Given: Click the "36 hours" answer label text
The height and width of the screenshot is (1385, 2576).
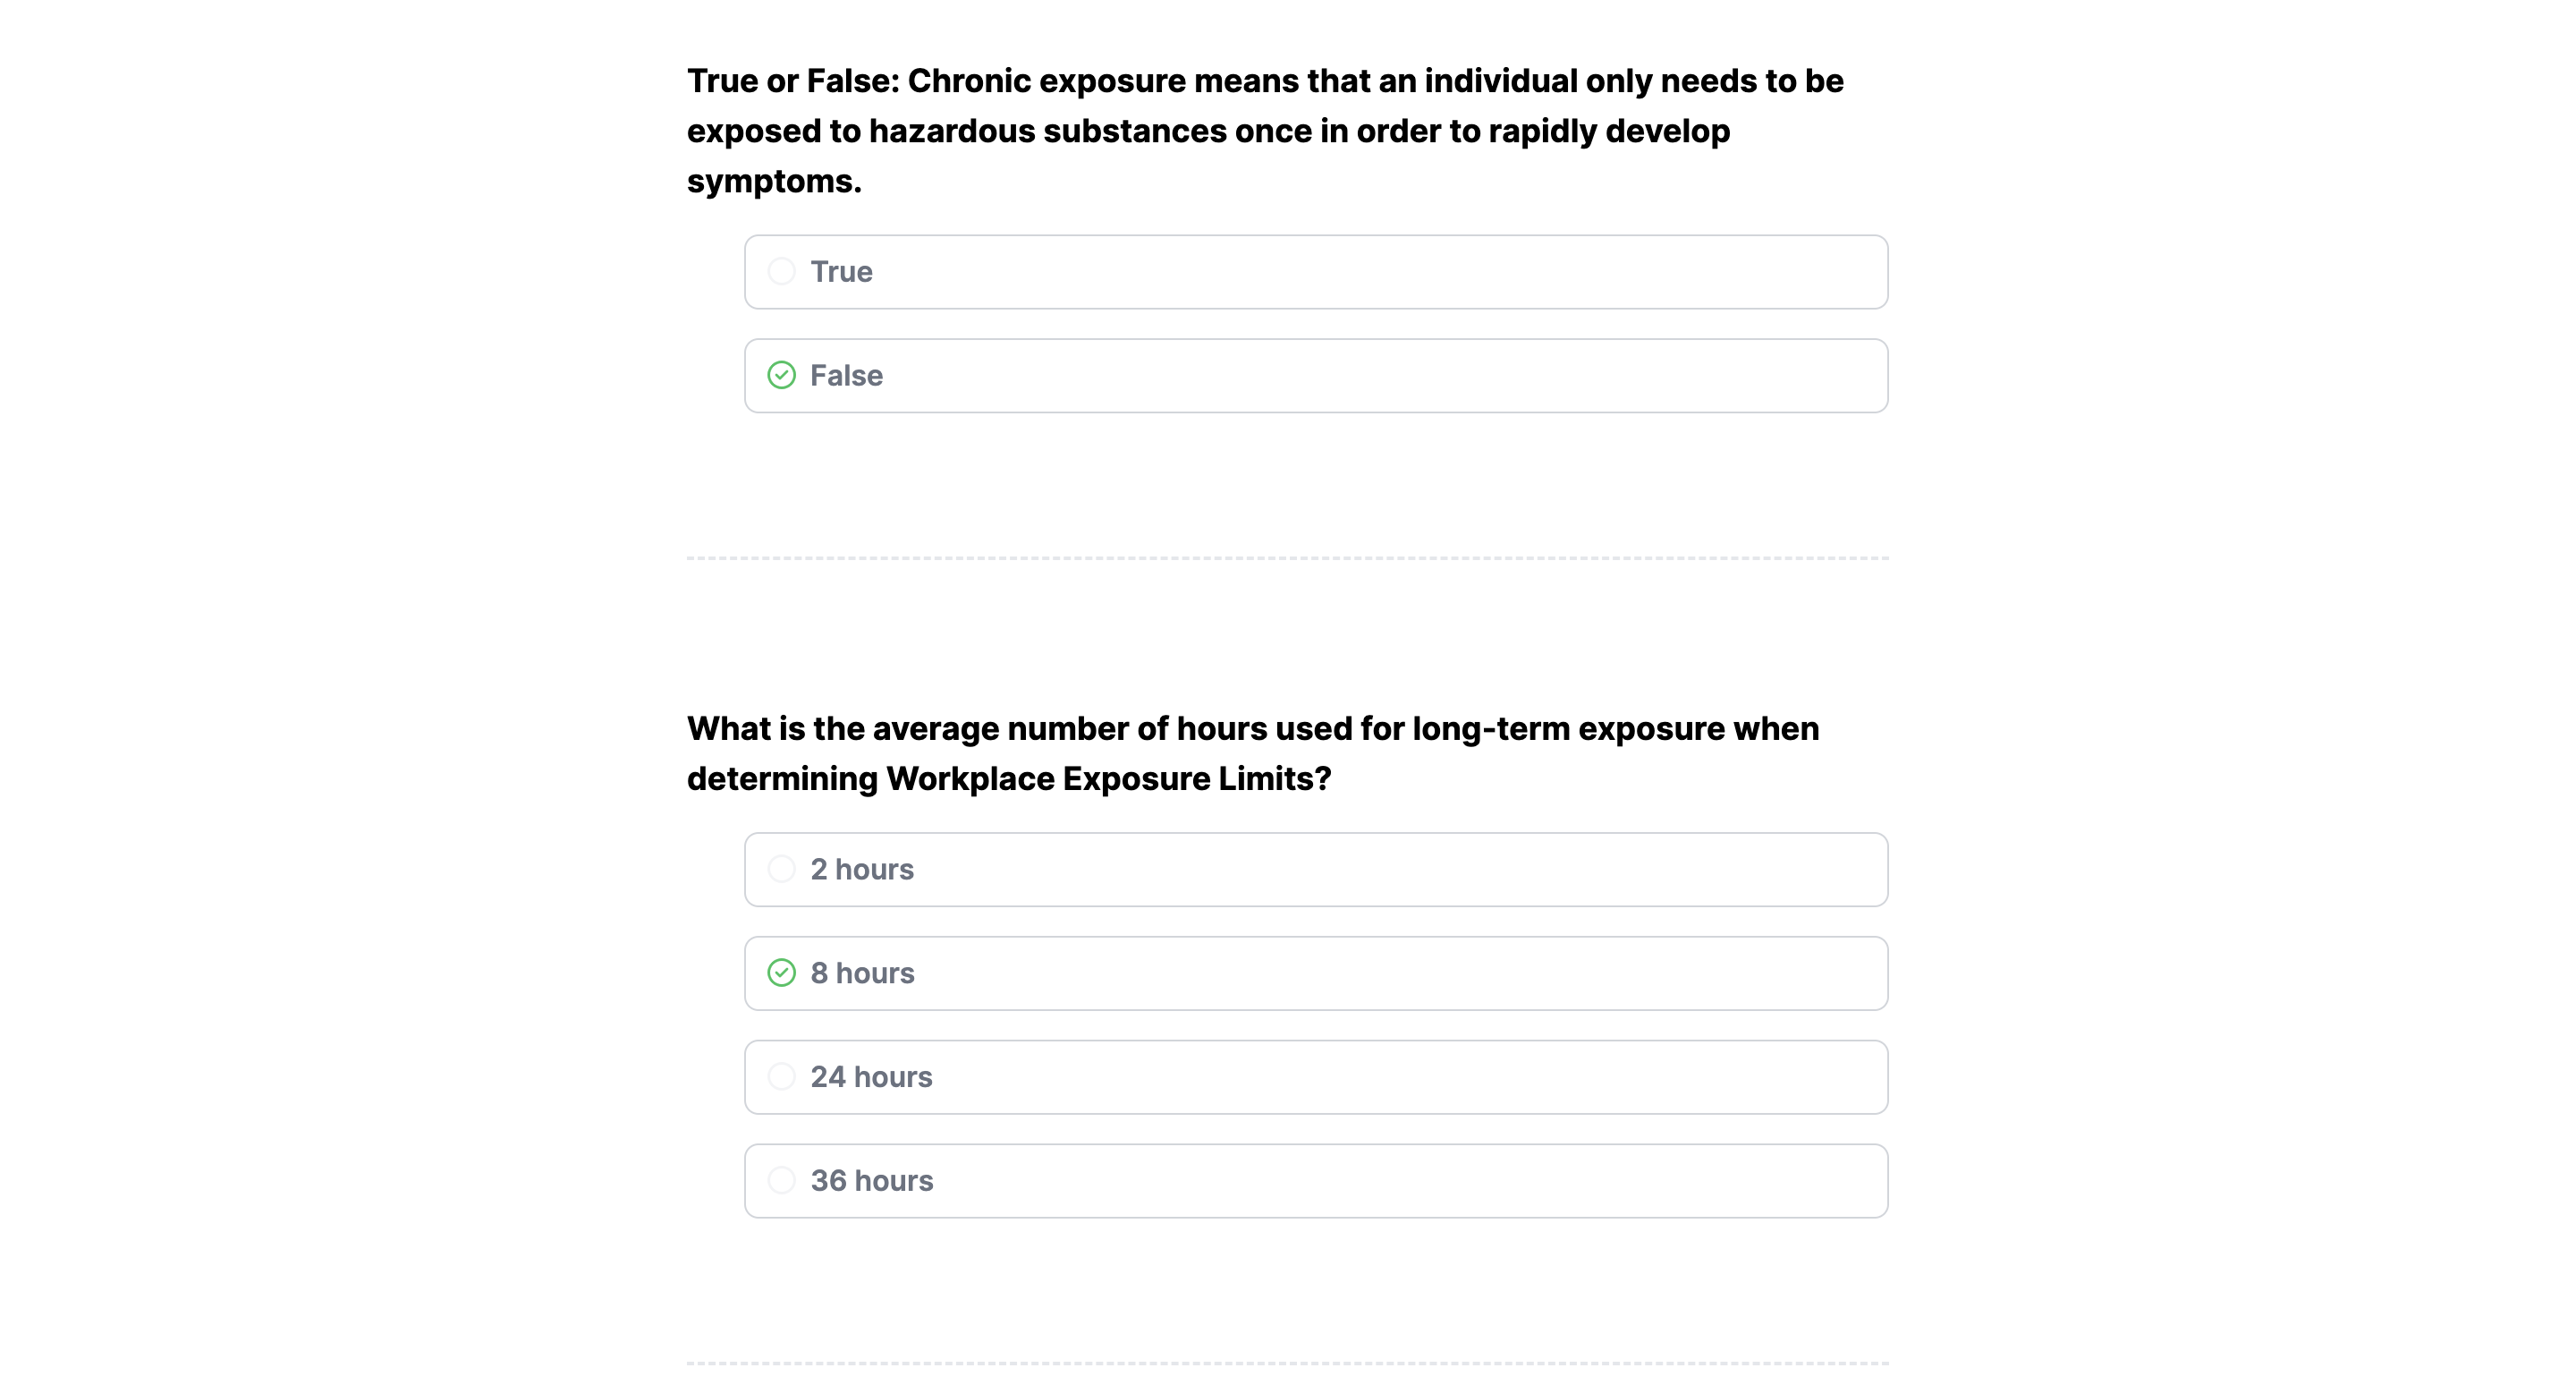Looking at the screenshot, I should 871,1181.
